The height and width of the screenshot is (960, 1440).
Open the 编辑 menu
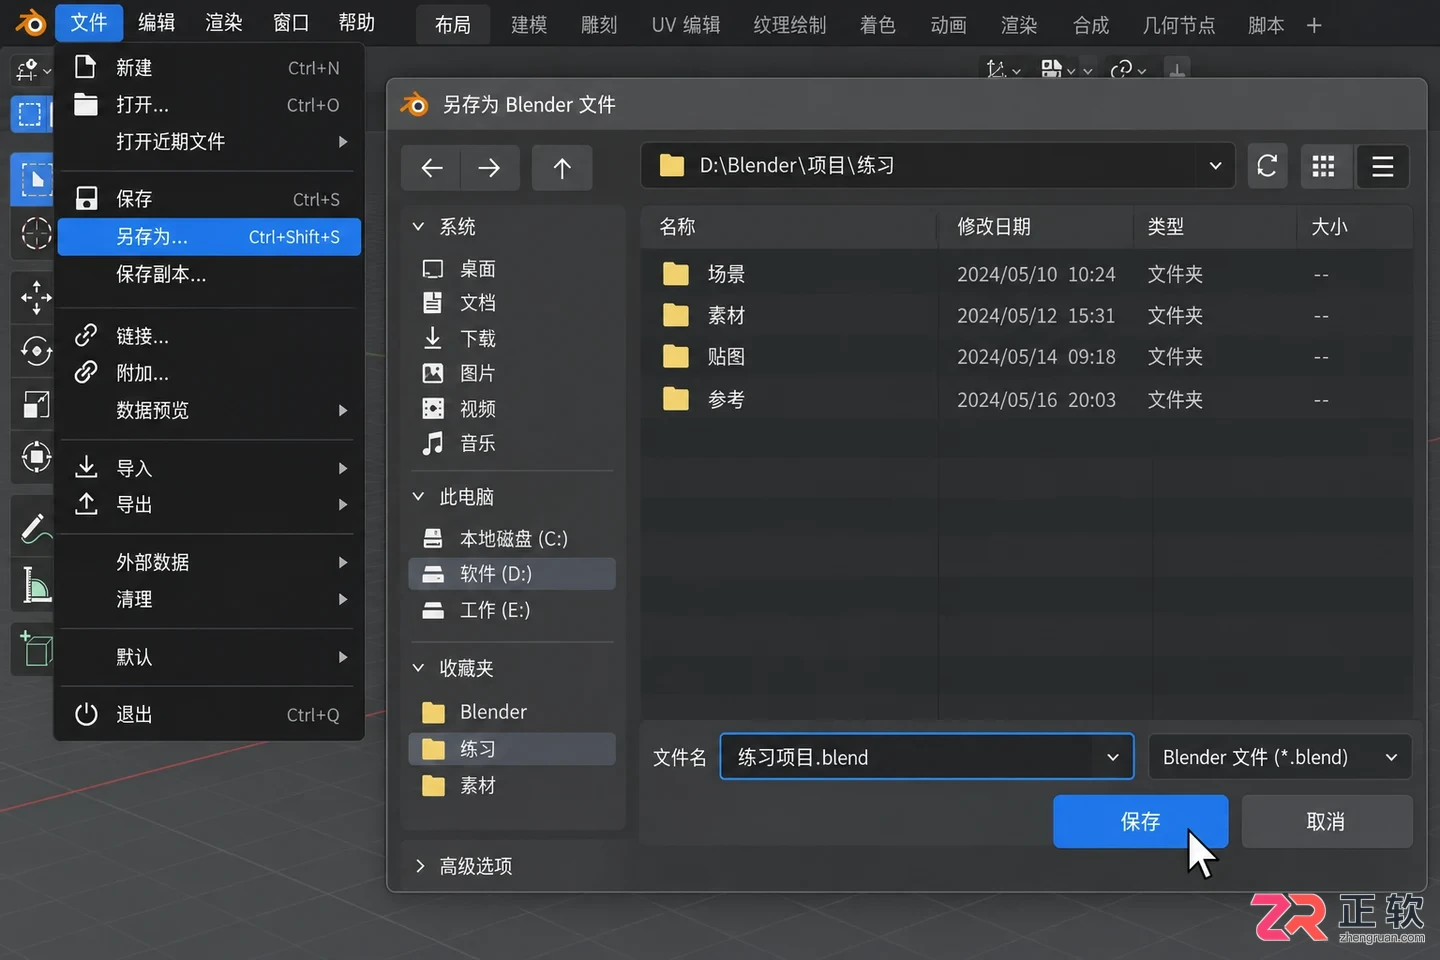[x=156, y=22]
